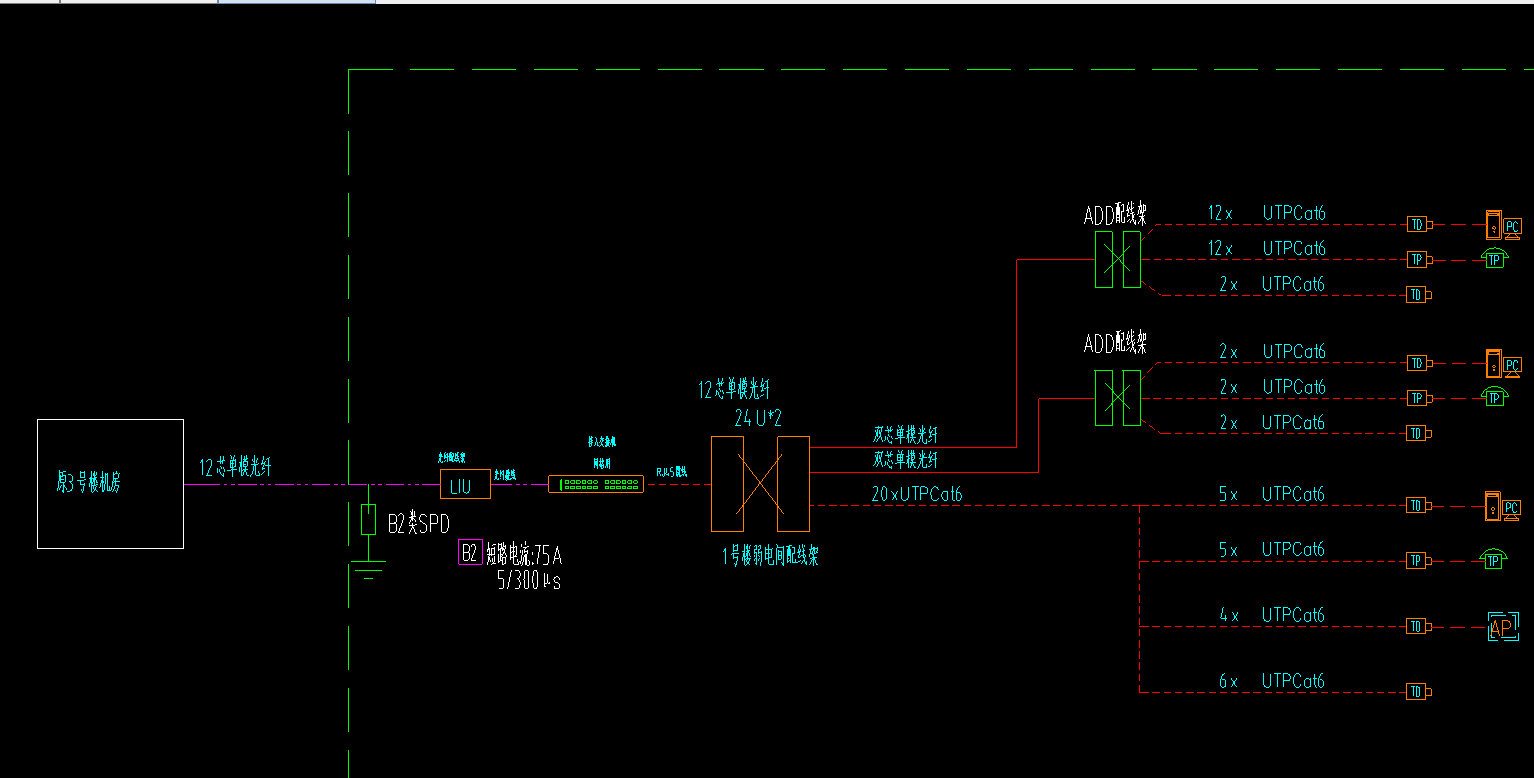Select the LIU text inside the box
Viewport: 1534px width, 778px height.
click(460, 485)
